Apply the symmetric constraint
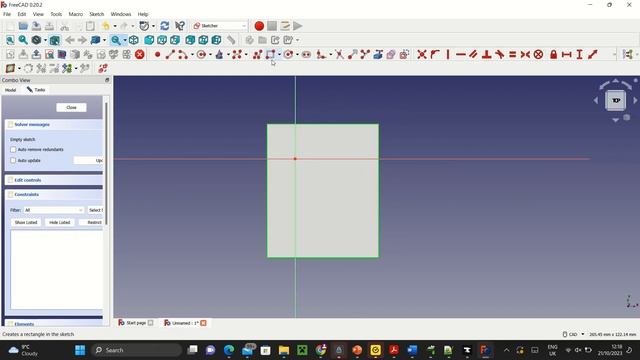The image size is (640, 360). [525, 54]
